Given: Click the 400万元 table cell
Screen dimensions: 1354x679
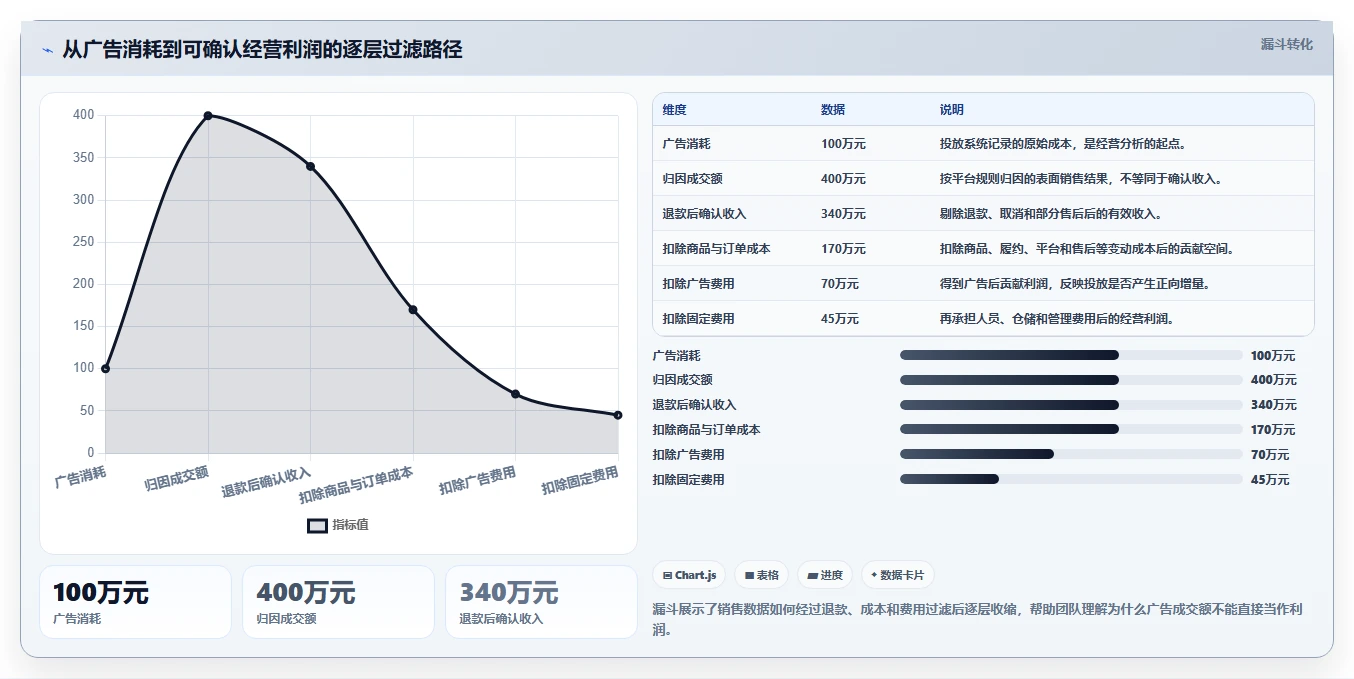Looking at the screenshot, I should pos(843,179).
